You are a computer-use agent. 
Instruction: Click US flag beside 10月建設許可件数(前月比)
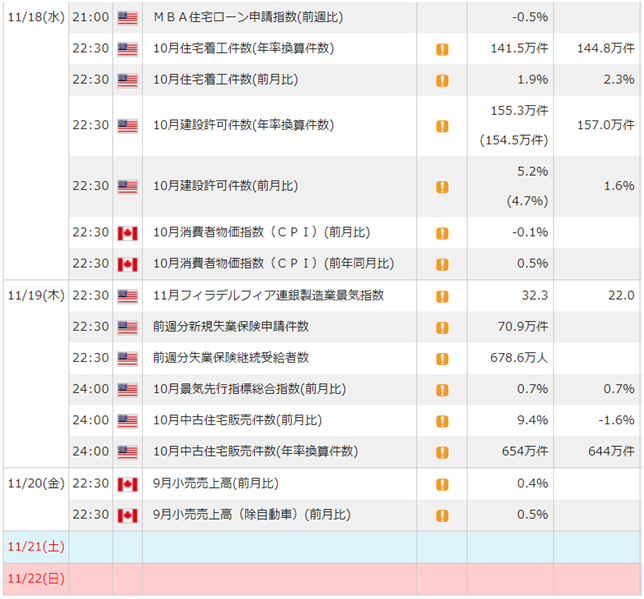[x=127, y=187]
